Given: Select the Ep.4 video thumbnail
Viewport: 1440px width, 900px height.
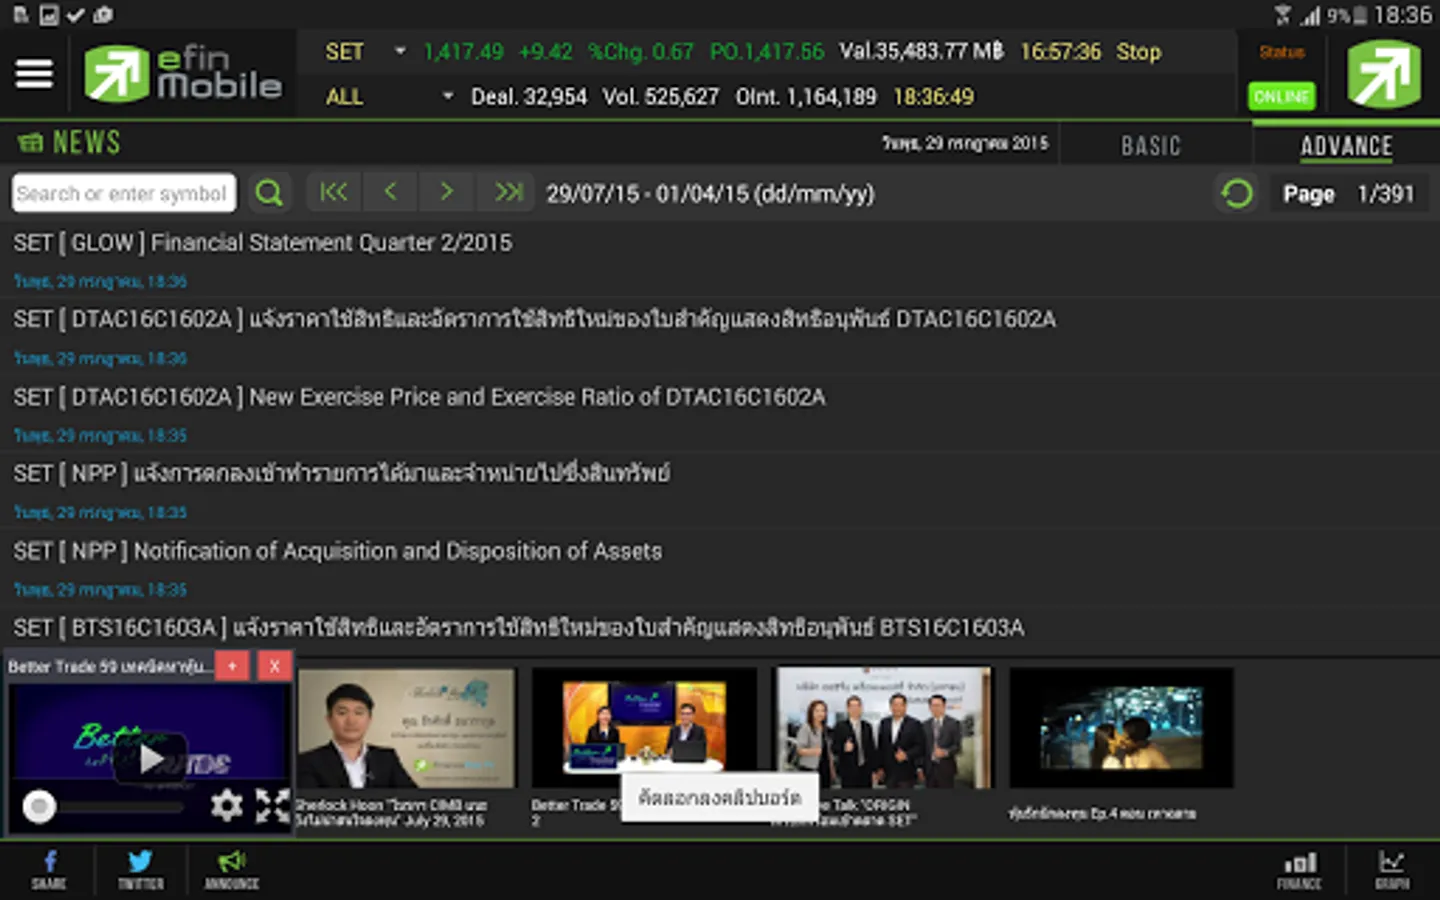Looking at the screenshot, I should click(x=1121, y=729).
